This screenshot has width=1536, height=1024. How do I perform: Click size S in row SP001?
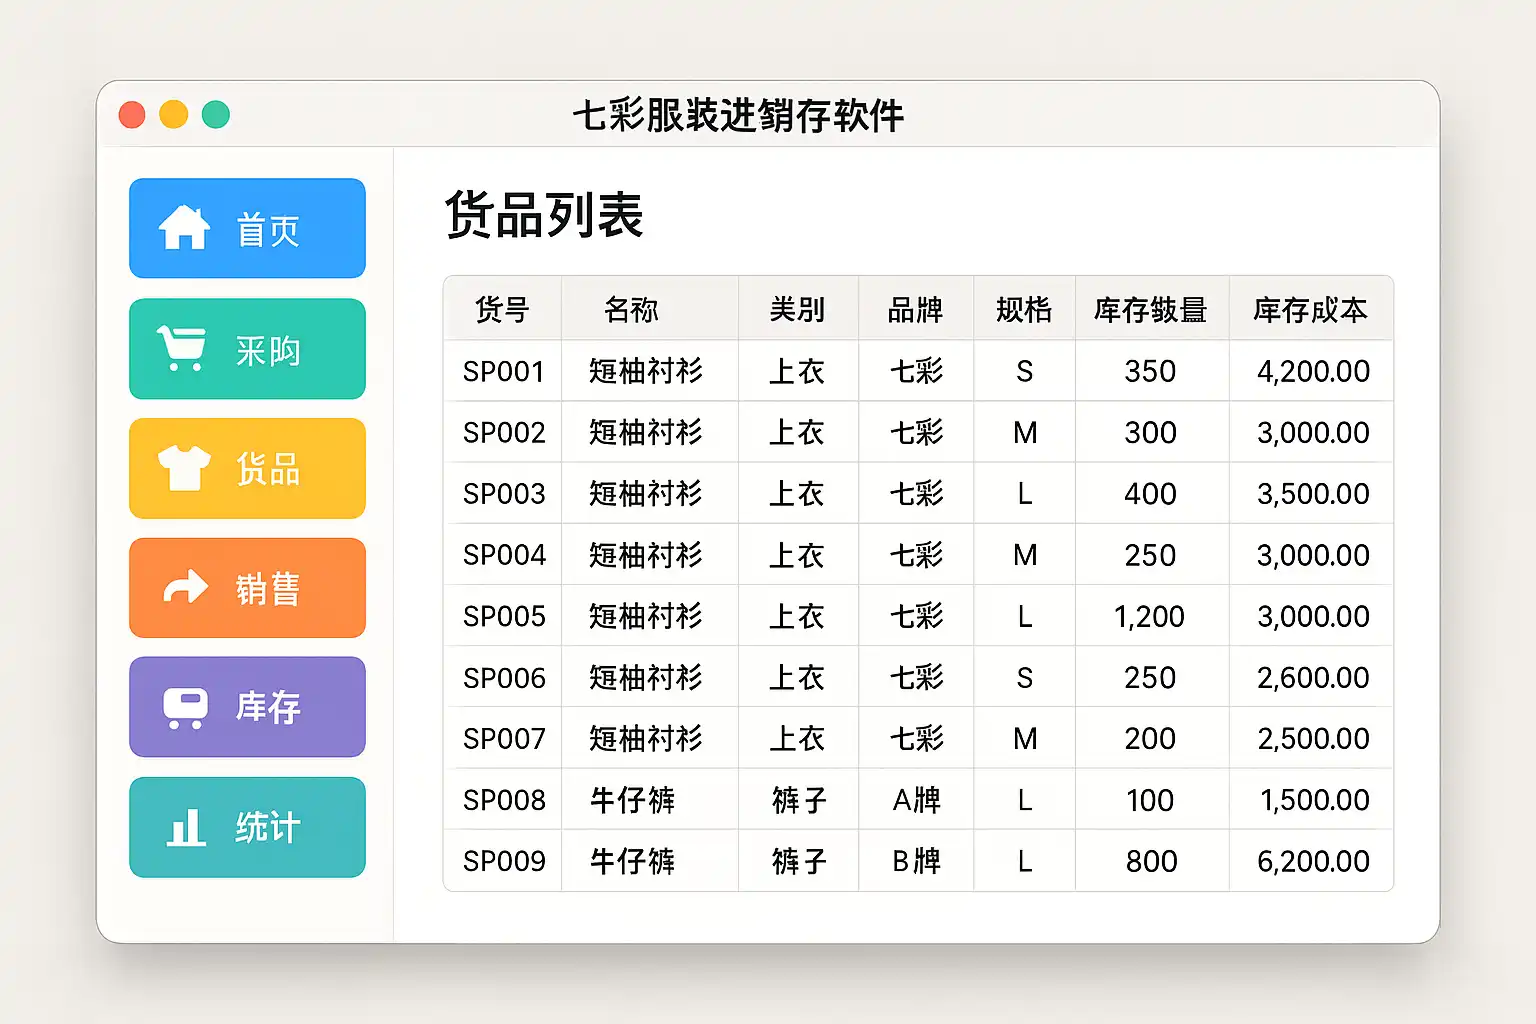point(1024,372)
